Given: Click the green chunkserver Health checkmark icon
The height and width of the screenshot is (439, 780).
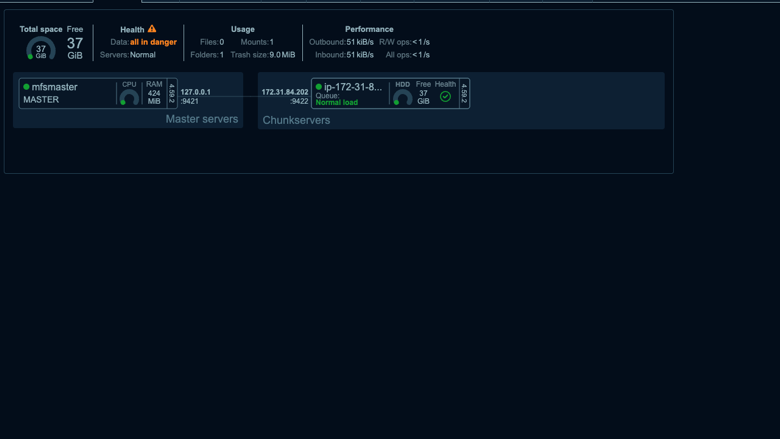Looking at the screenshot, I should 445,96.
